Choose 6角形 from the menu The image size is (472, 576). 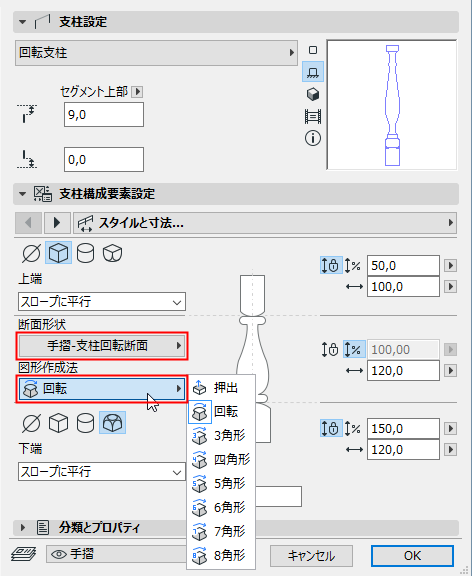(x=221, y=507)
